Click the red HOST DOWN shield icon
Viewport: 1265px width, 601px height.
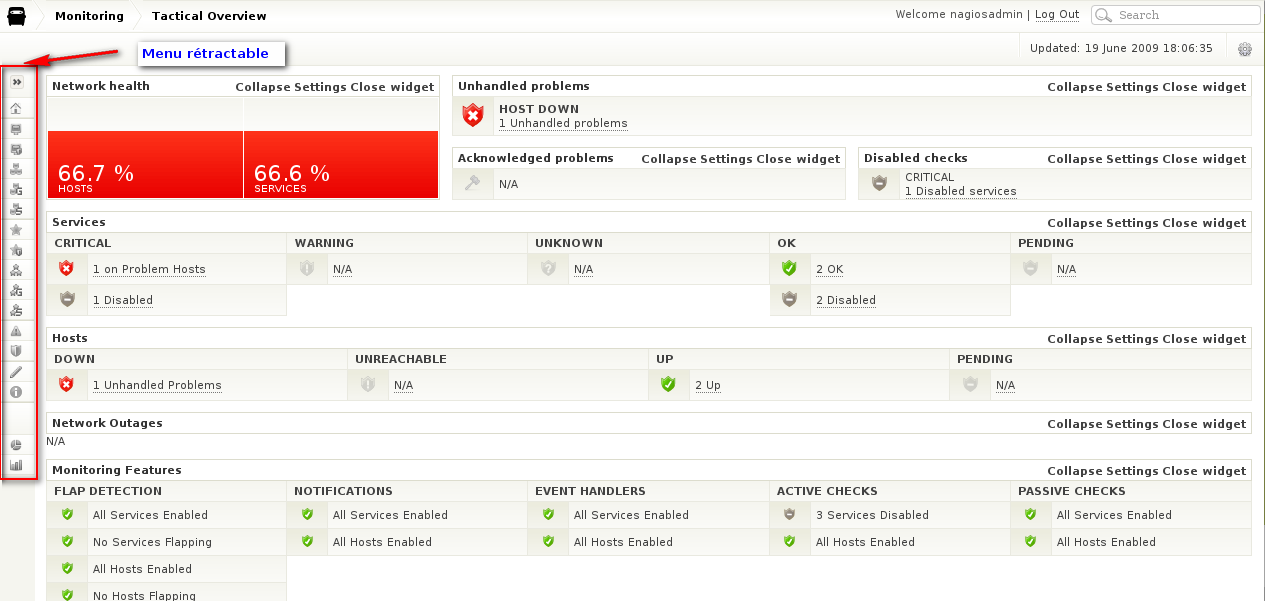pos(473,116)
